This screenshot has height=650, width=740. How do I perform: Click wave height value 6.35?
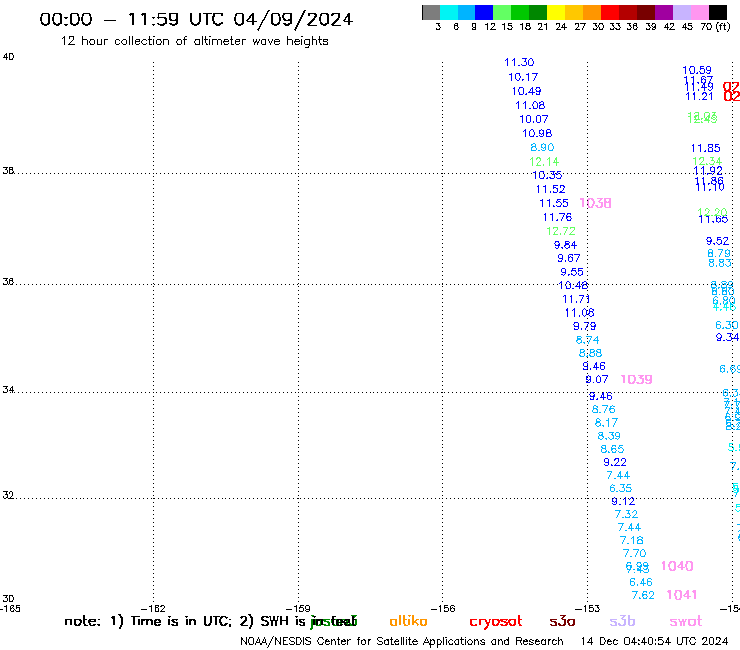[621, 488]
